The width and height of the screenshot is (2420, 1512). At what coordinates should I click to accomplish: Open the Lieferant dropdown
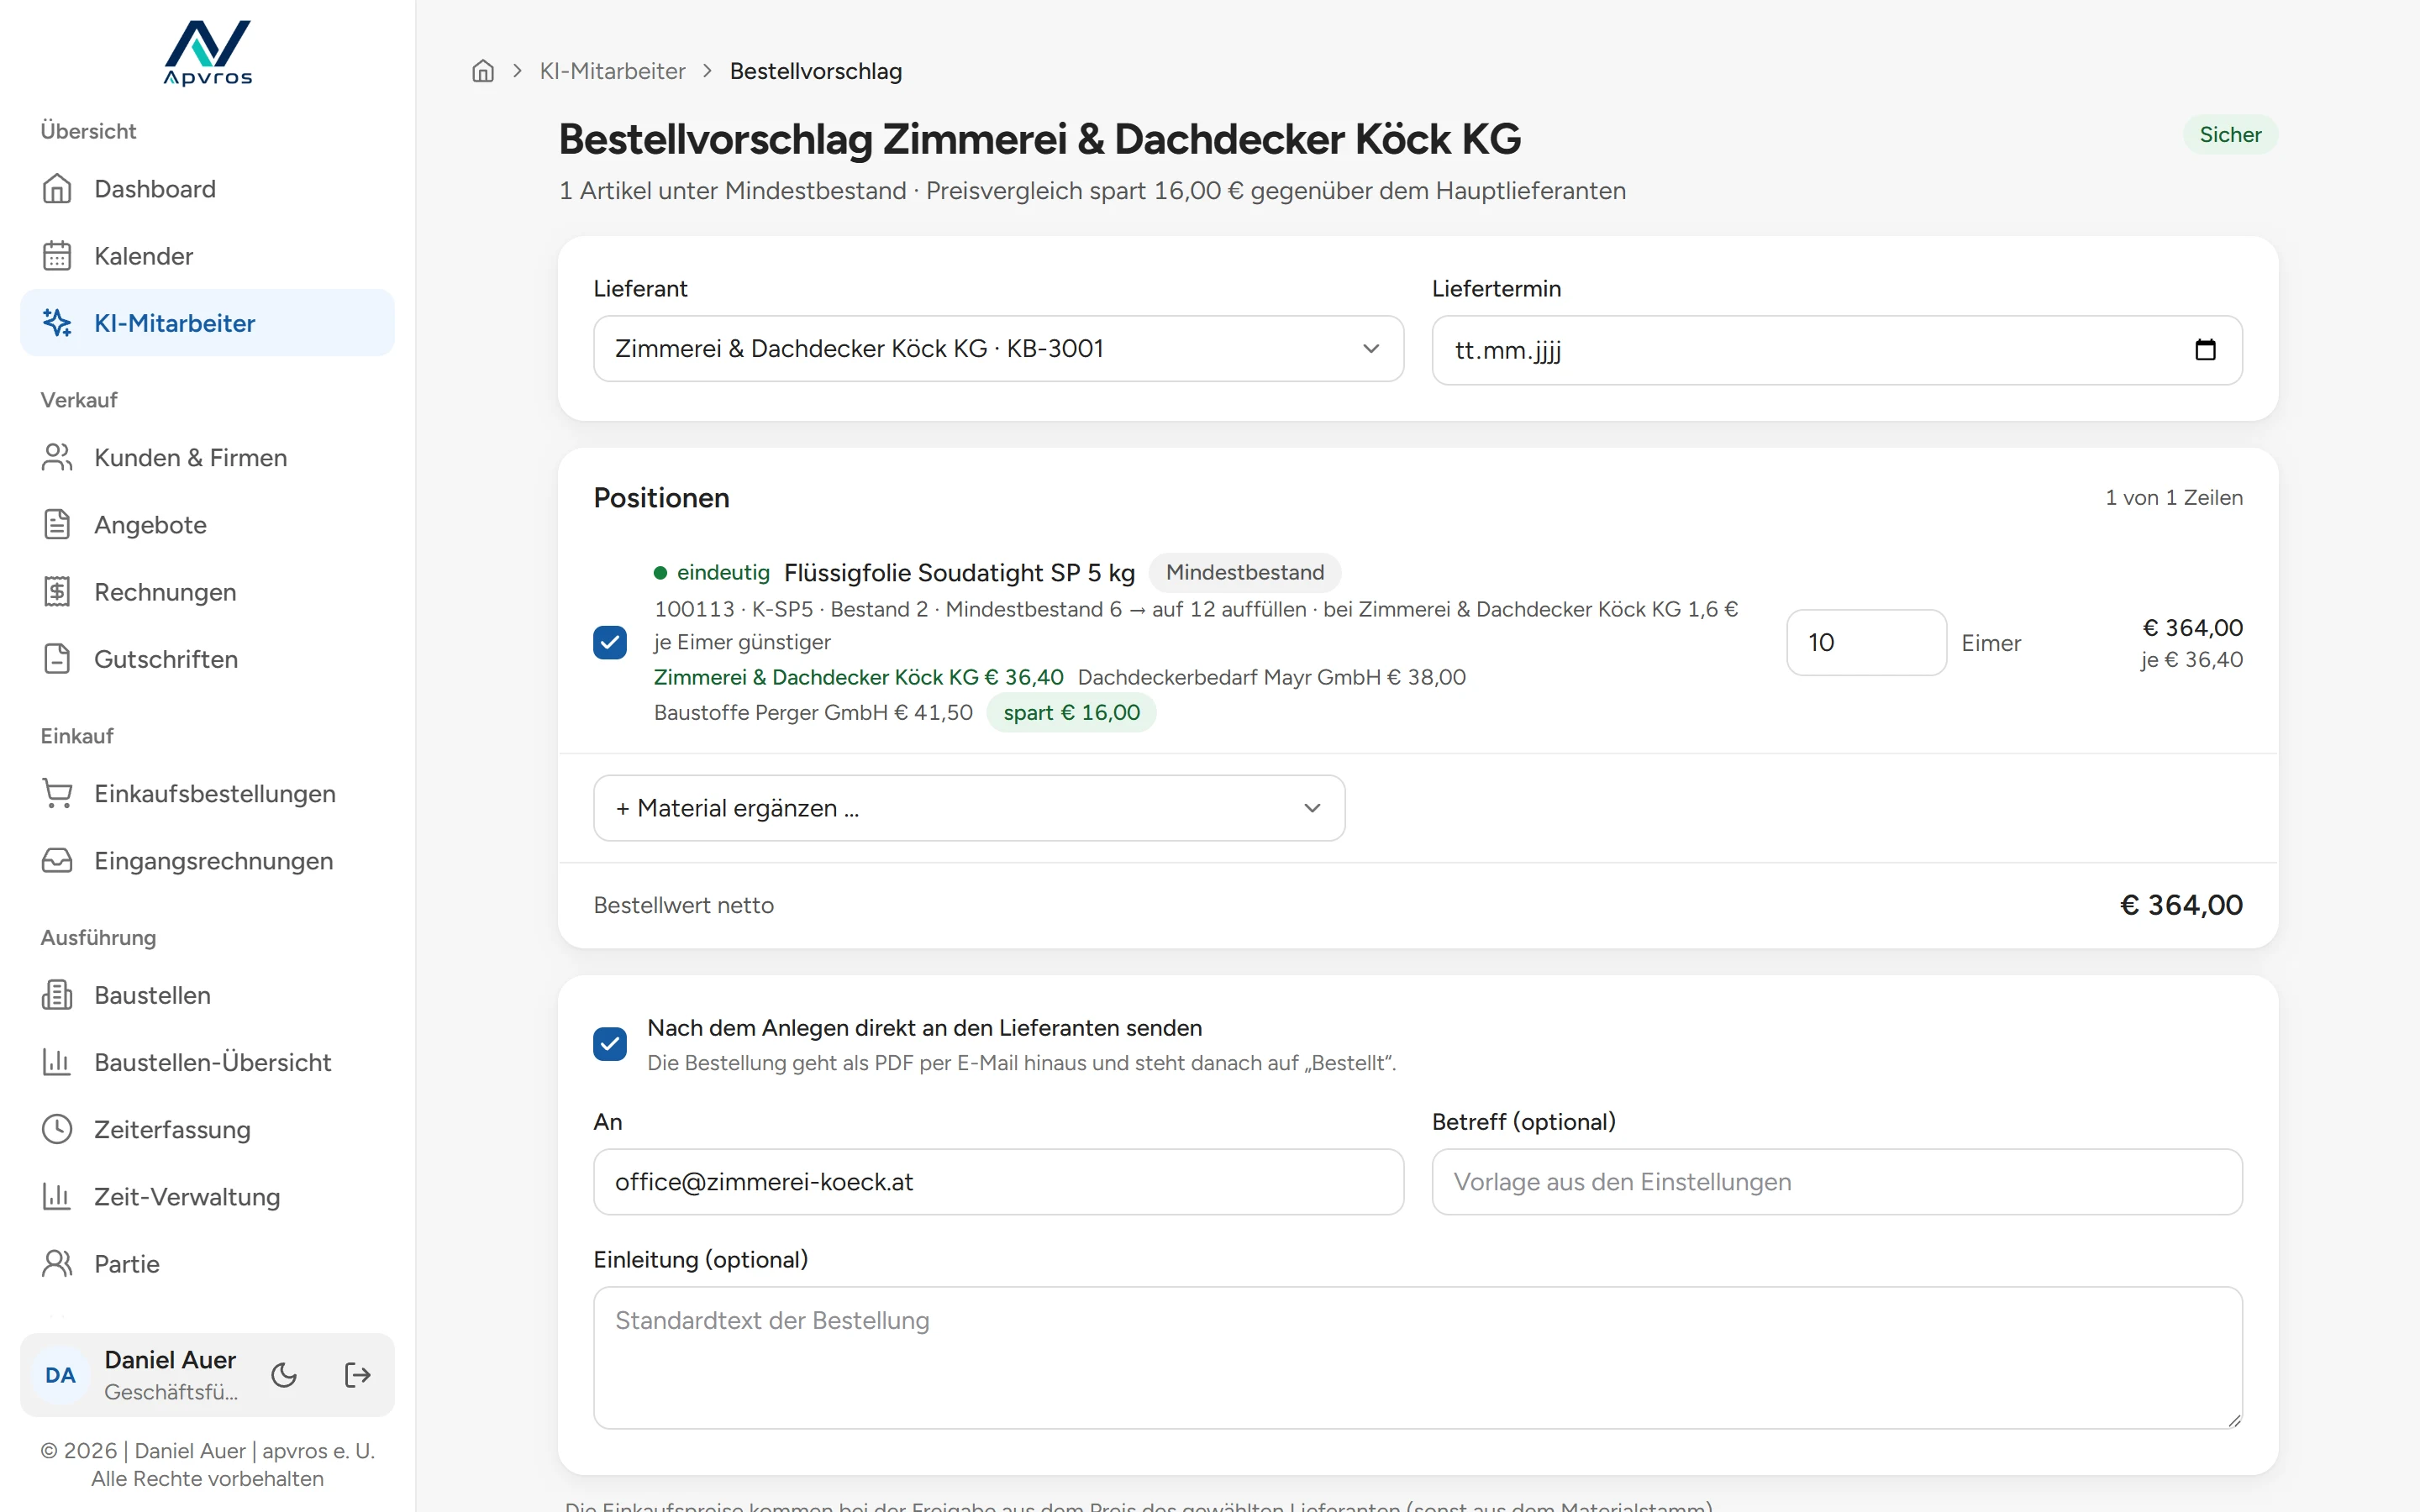pos(998,349)
